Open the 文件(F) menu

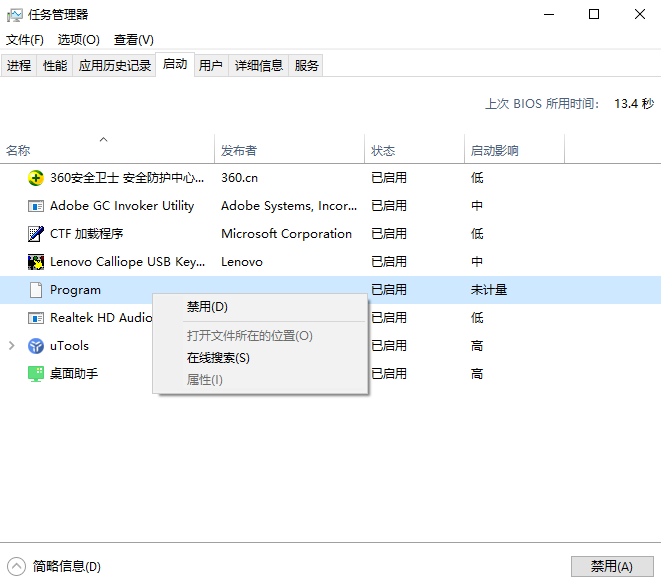point(24,40)
